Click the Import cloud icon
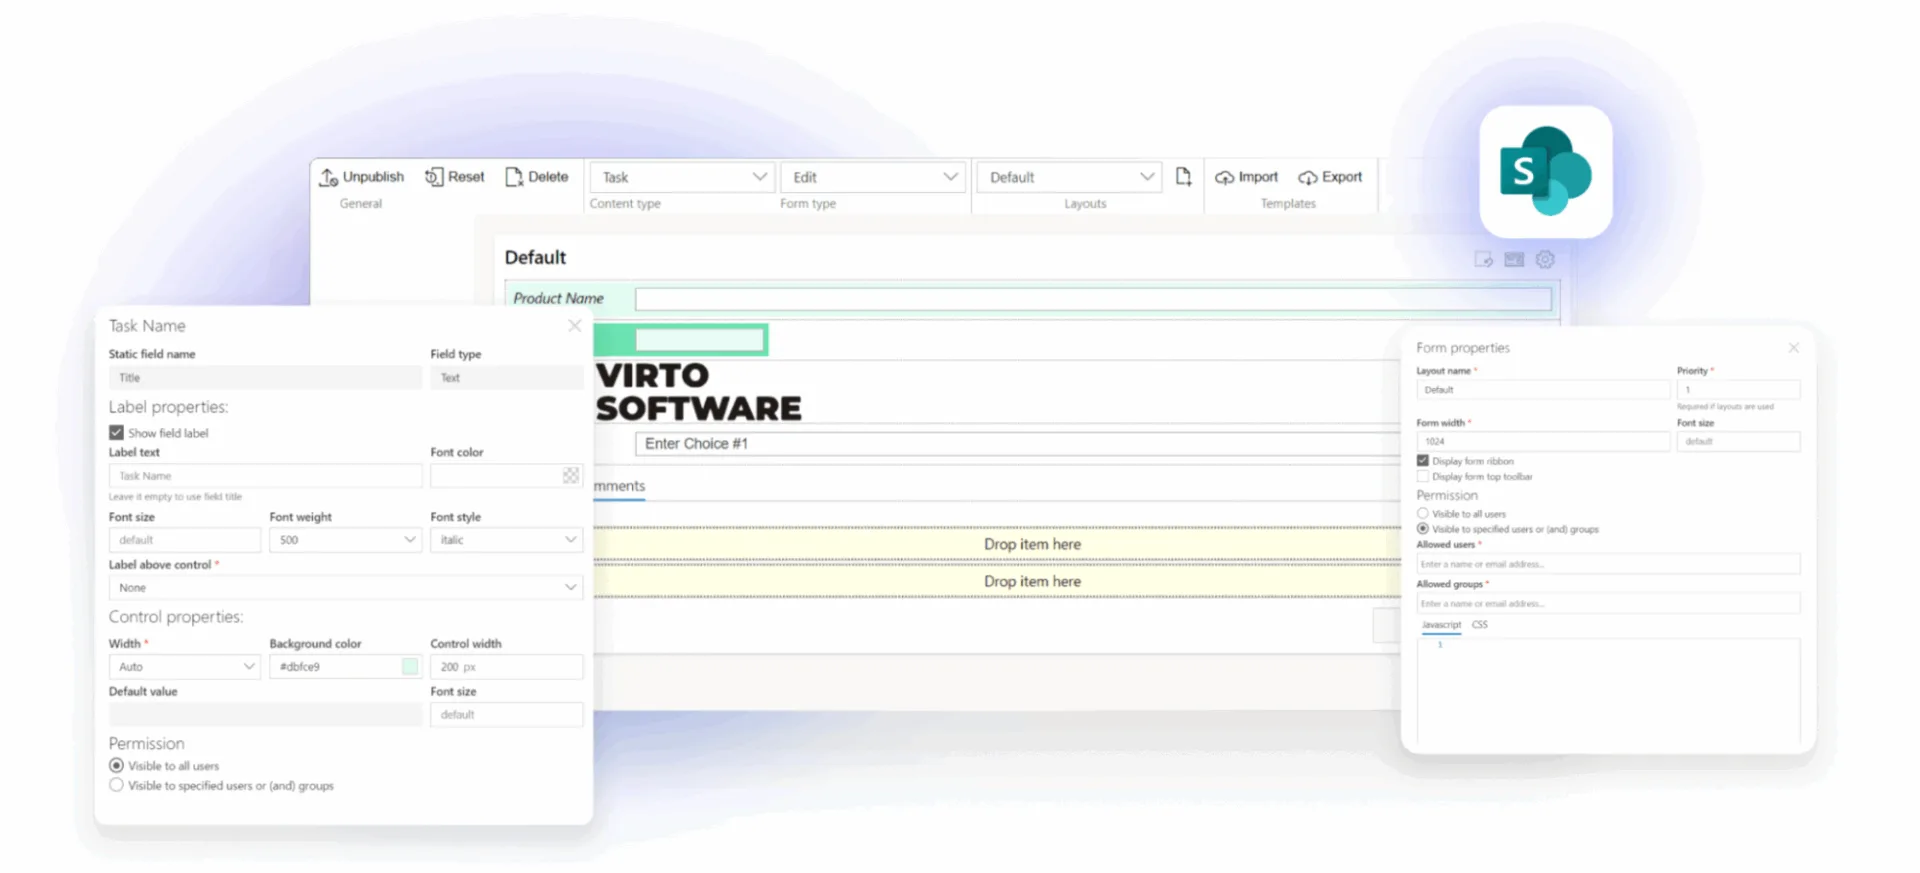This screenshot has width=1920, height=873. [x=1224, y=178]
